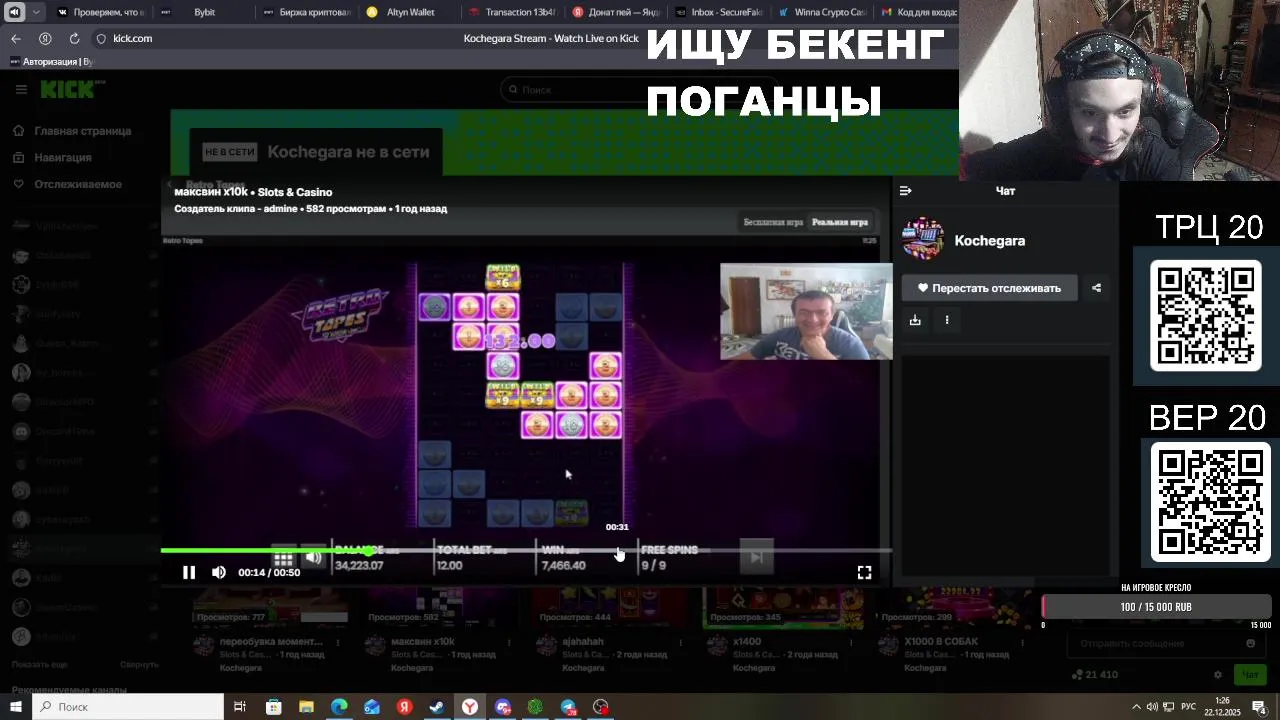Screen dimensions: 1280x720
Task: Collapse the chat panel with the toggle icon
Action: click(906, 190)
